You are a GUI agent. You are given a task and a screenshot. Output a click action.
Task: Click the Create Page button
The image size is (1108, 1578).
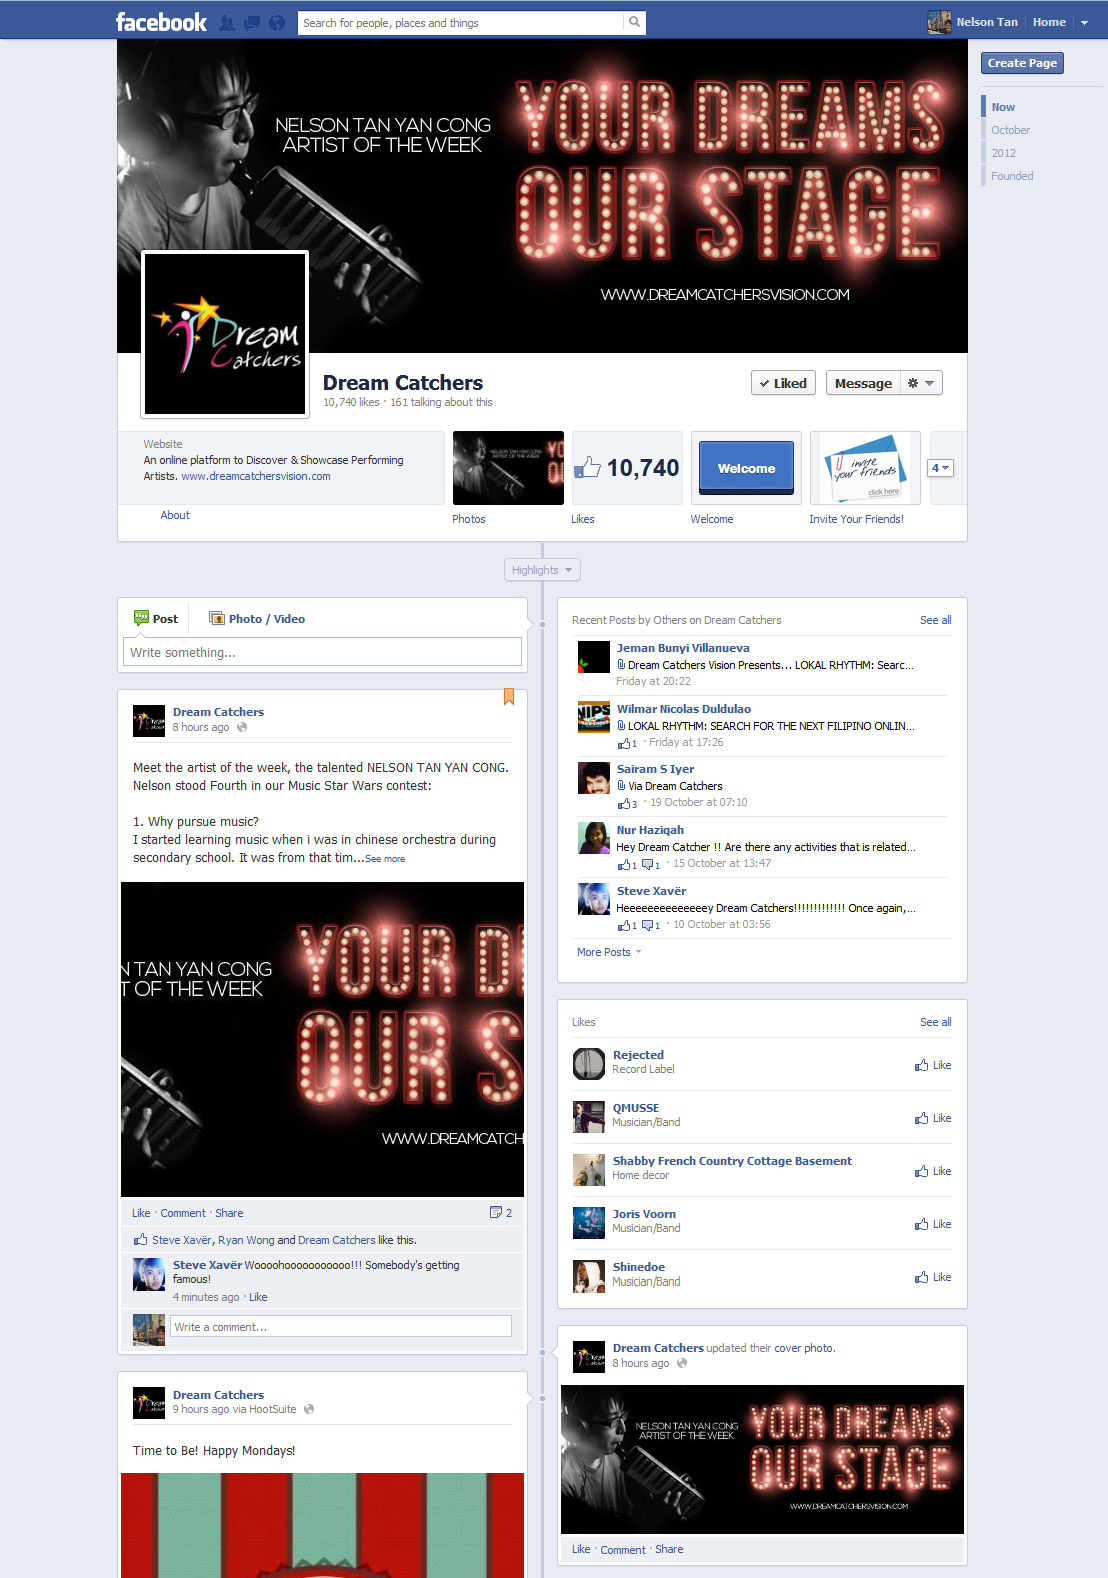pyautogui.click(x=1022, y=63)
